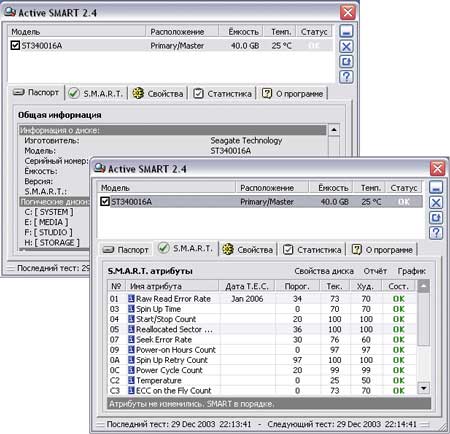Viewport: 450px width, 434px height.
Task: Click the refresh icon in front window sidebar
Action: [x=436, y=218]
